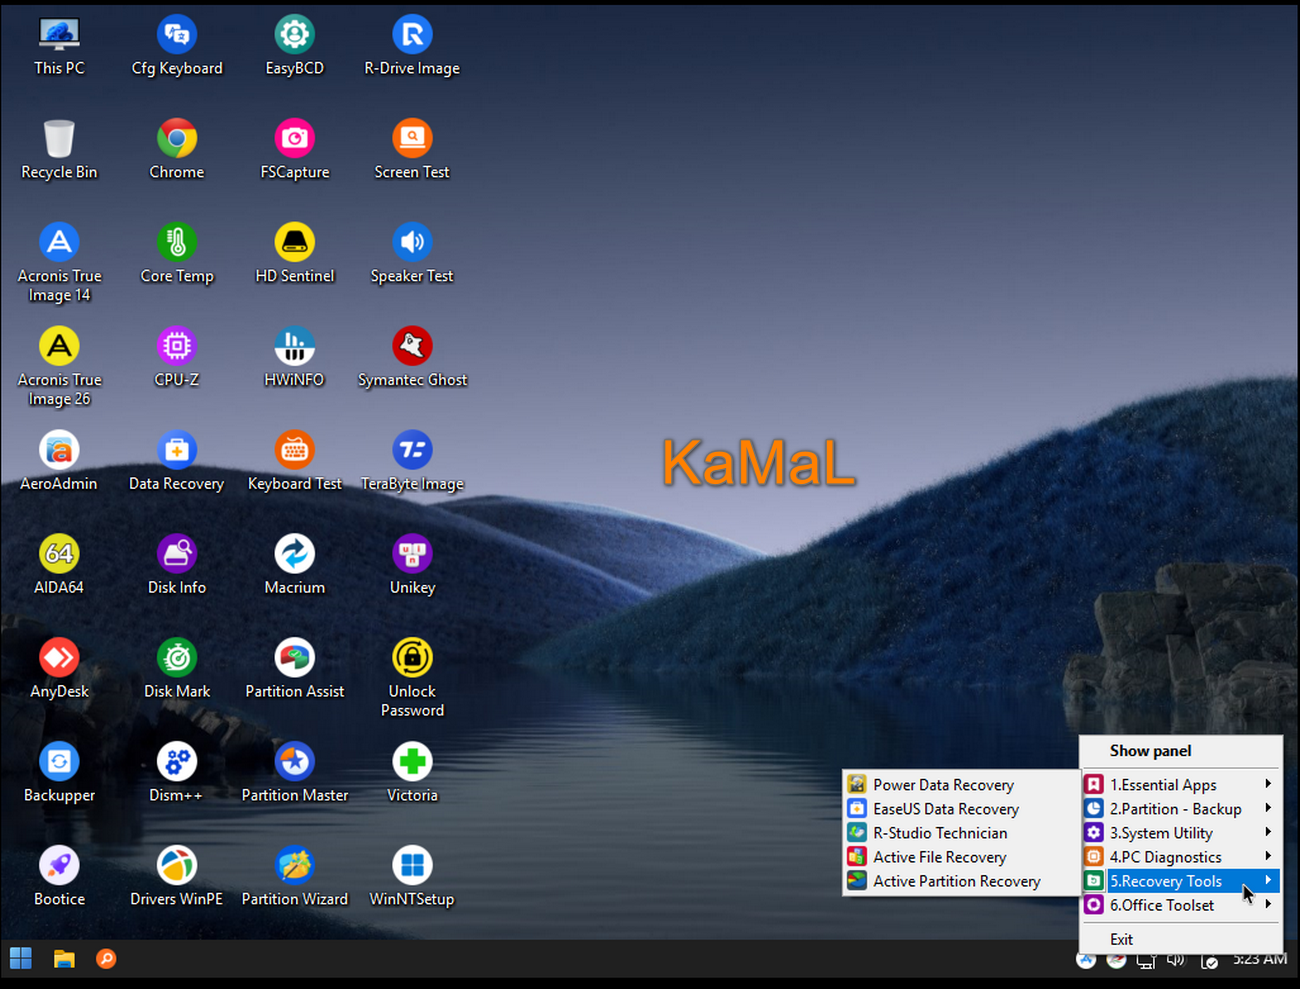Click the CPU-Z desktop icon
The width and height of the screenshot is (1300, 989).
[177, 359]
